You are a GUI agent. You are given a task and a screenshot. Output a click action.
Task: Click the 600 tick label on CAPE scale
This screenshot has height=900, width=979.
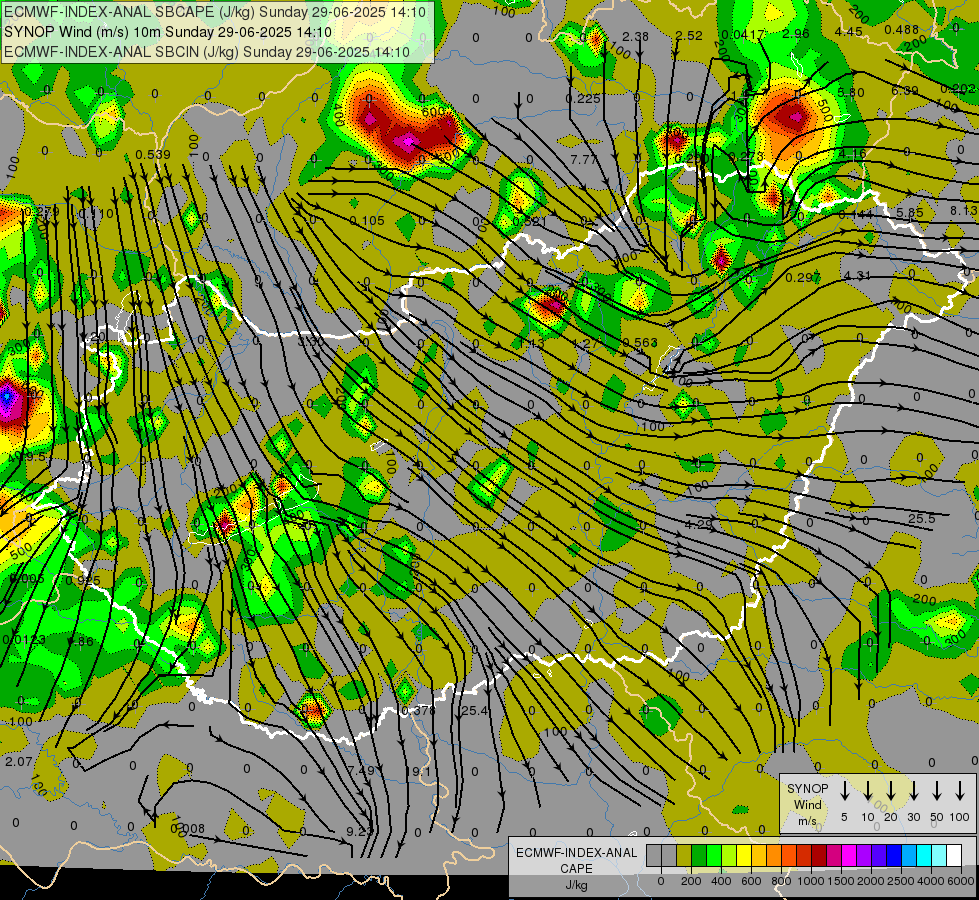pyautogui.click(x=751, y=881)
